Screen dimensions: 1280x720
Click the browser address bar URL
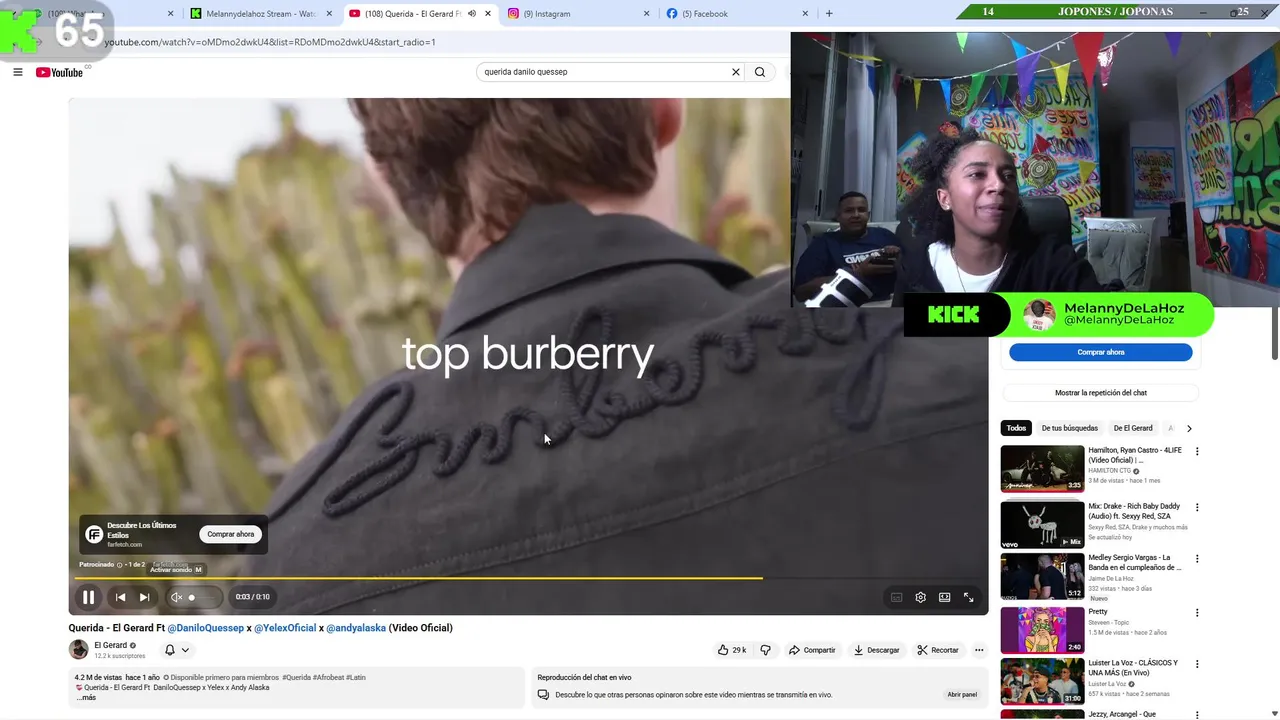tap(270, 42)
